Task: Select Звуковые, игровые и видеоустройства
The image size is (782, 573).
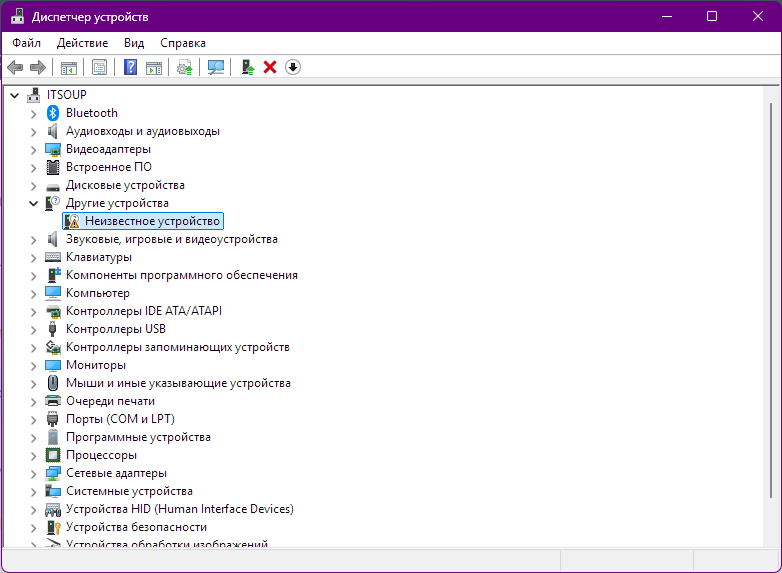Action: pos(172,239)
